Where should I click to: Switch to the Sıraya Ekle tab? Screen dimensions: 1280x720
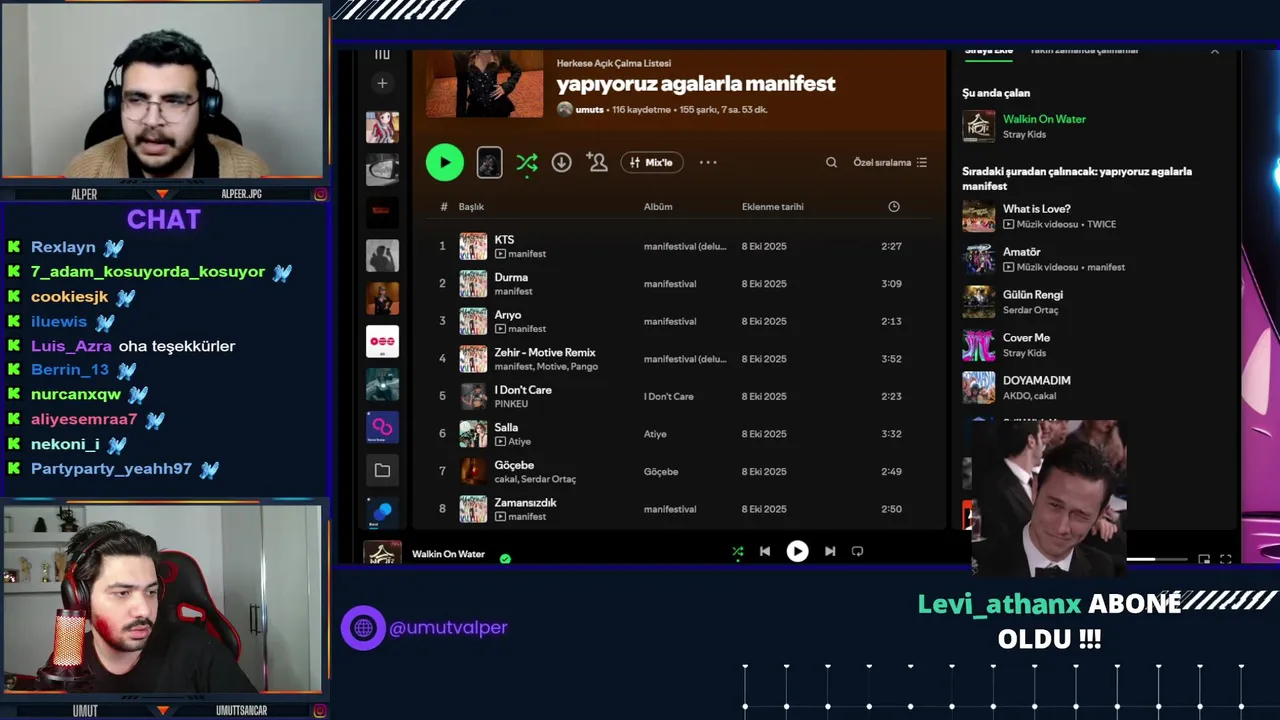[989, 50]
